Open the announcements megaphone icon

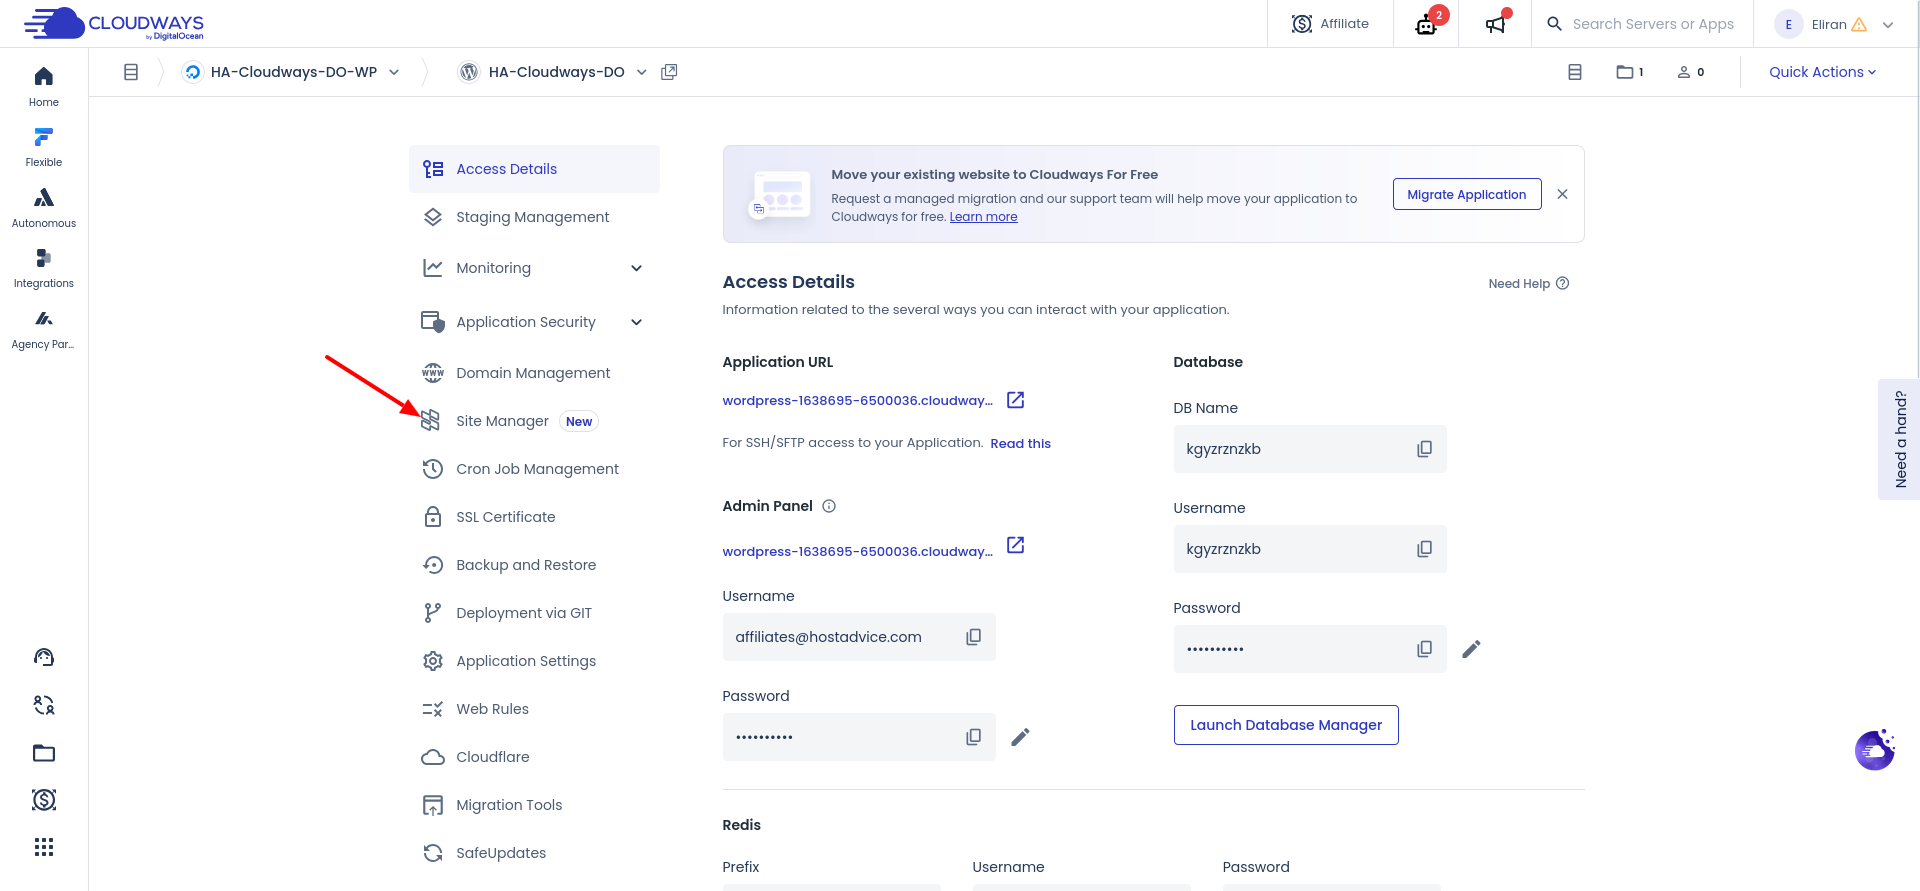1496,24
